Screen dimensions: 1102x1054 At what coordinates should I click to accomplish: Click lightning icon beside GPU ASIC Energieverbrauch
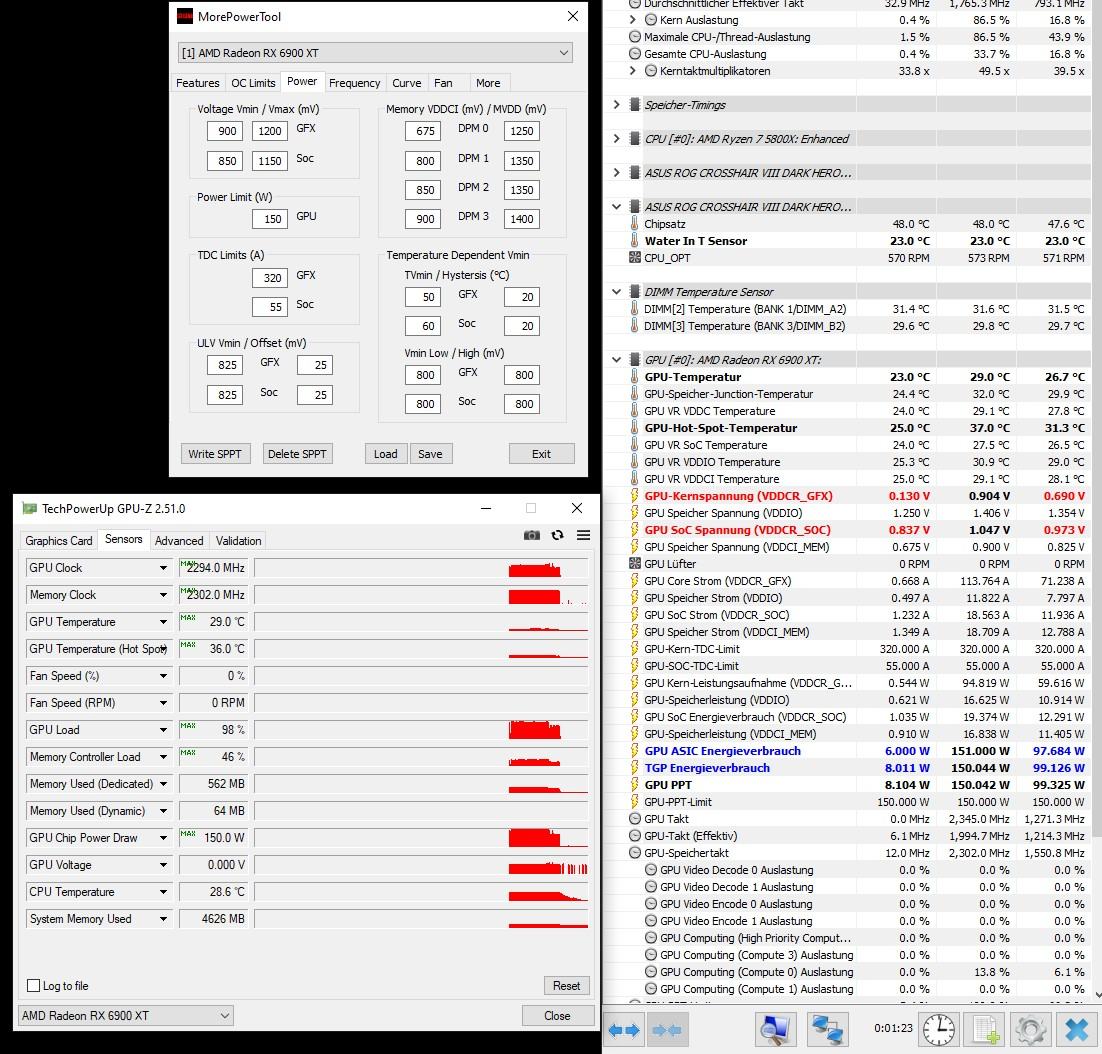(x=635, y=750)
